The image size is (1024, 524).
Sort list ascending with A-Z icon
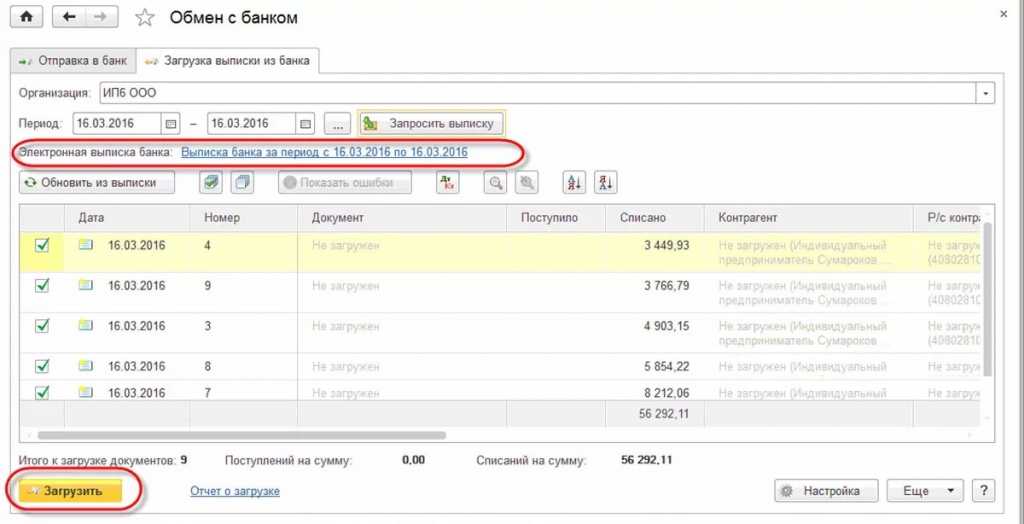click(574, 183)
